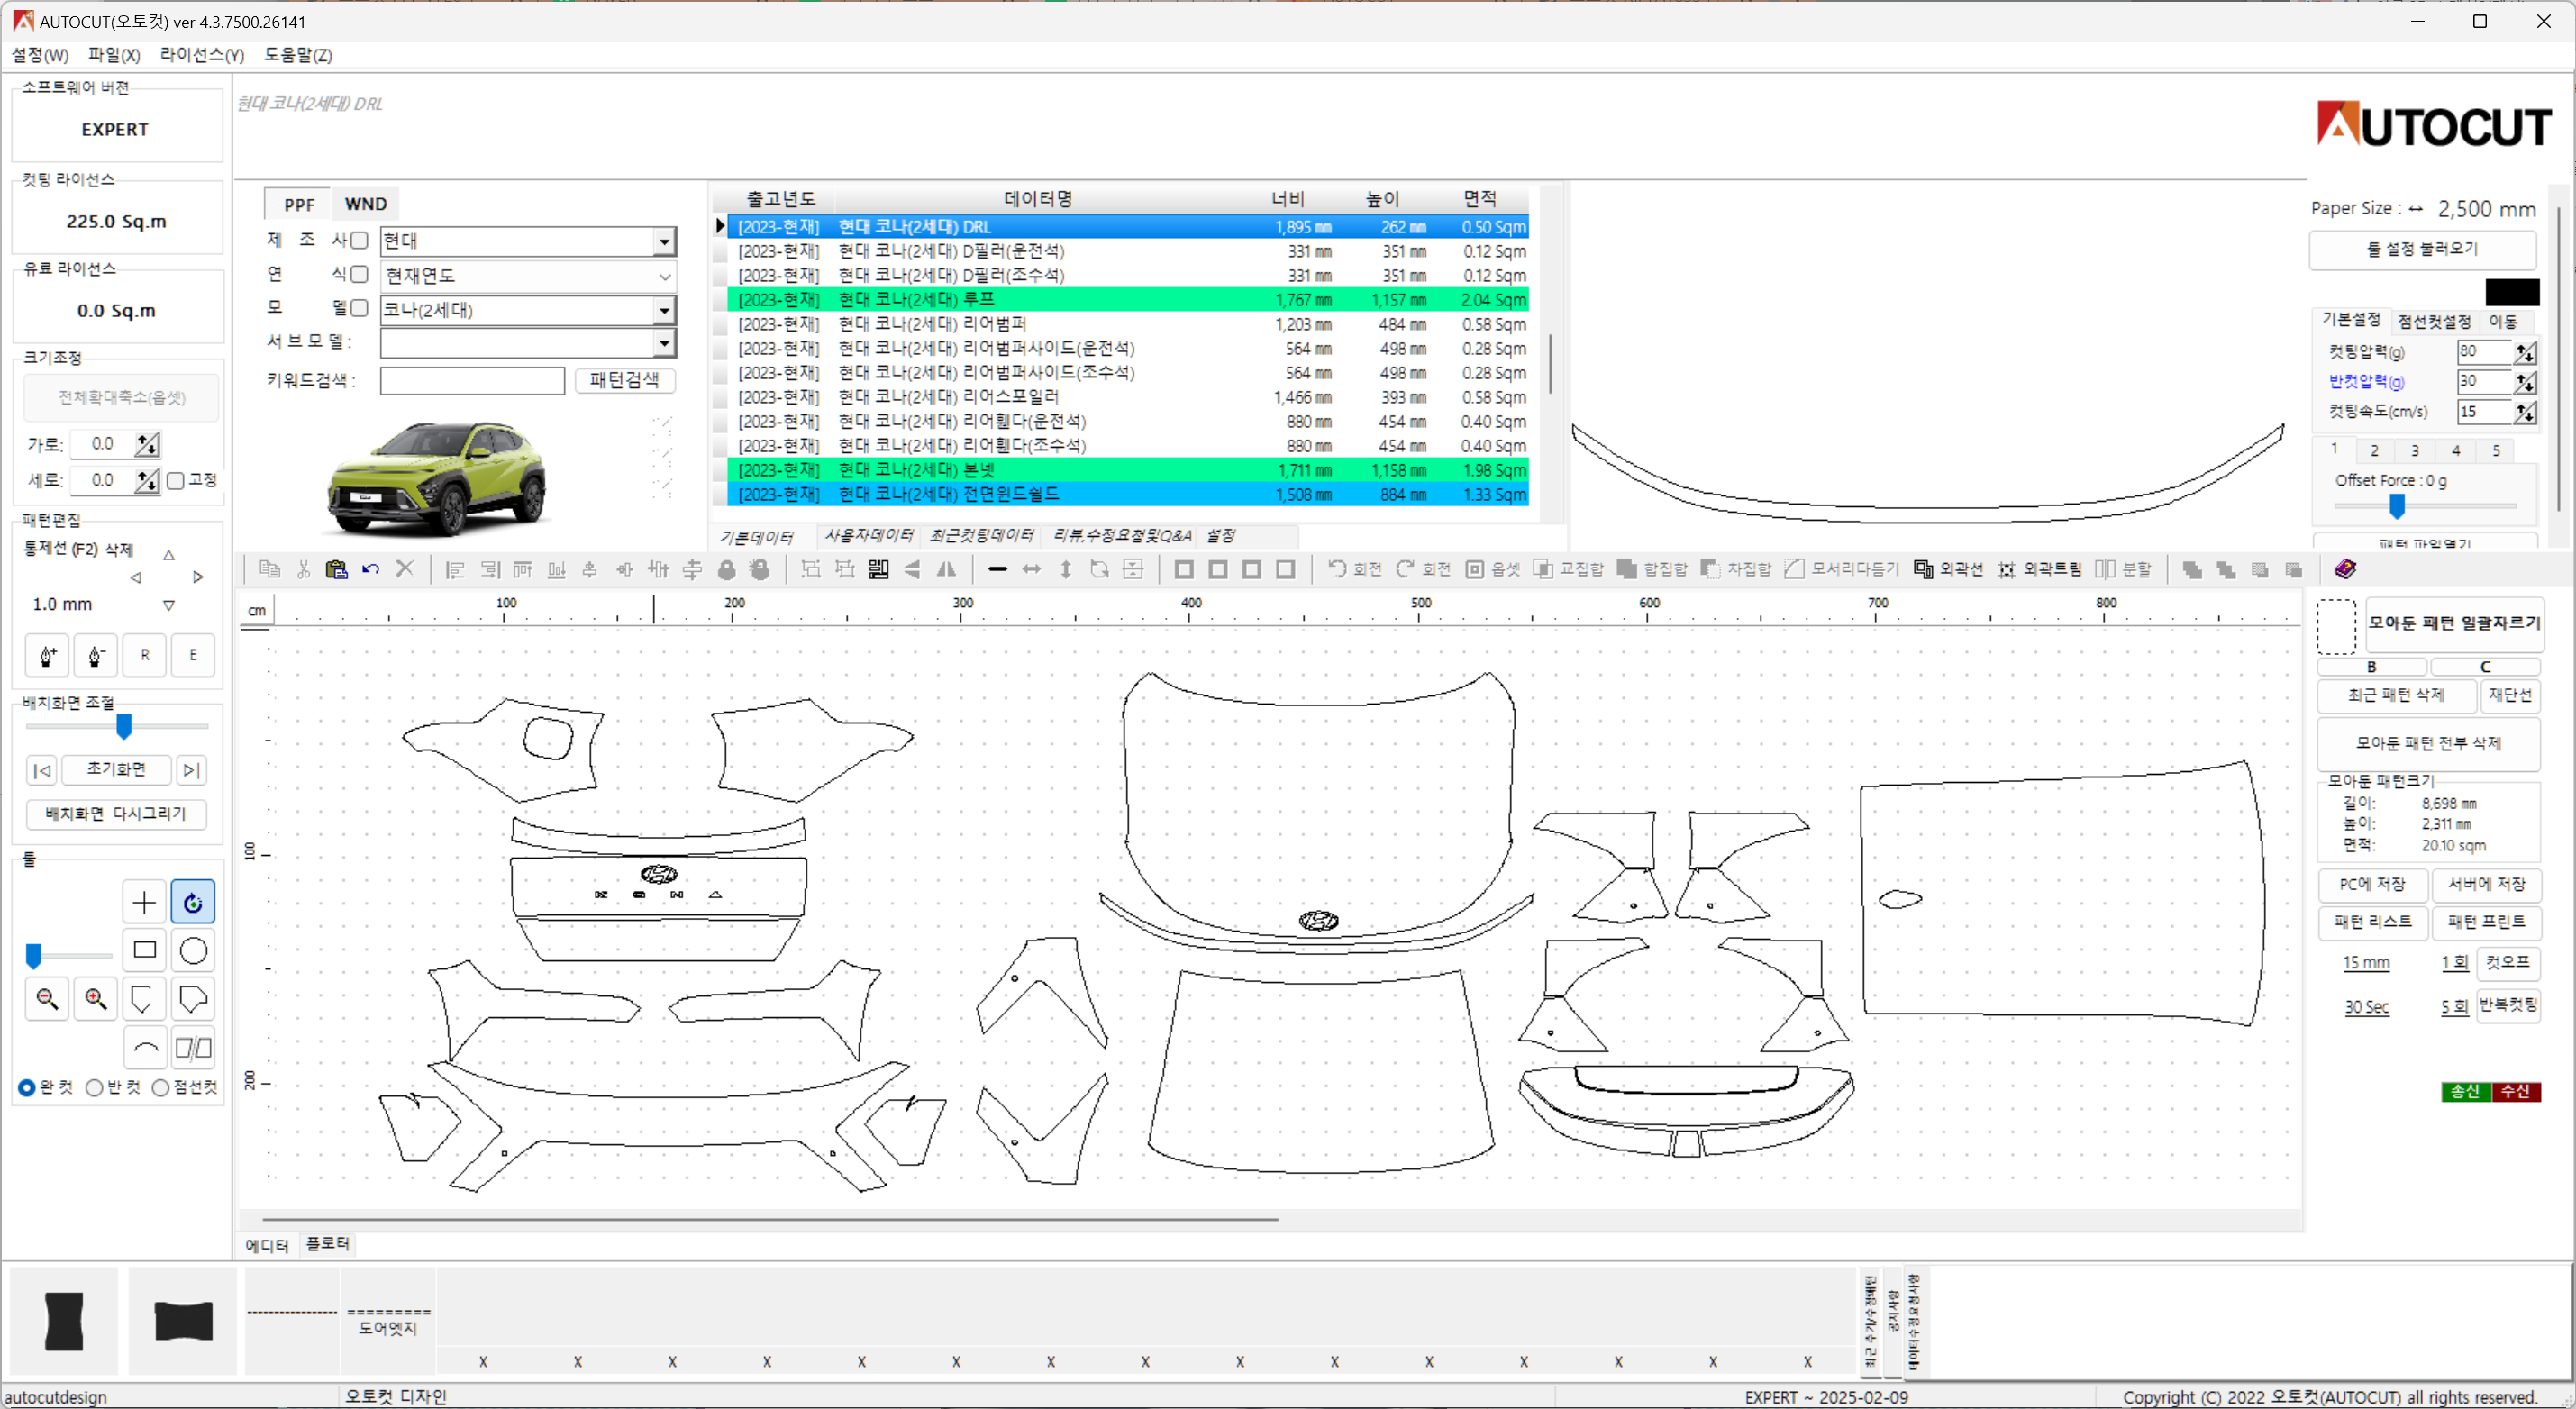Screen dimensions: 2576x1409
Task: Click the zoom out magnifier
Action: 47,998
